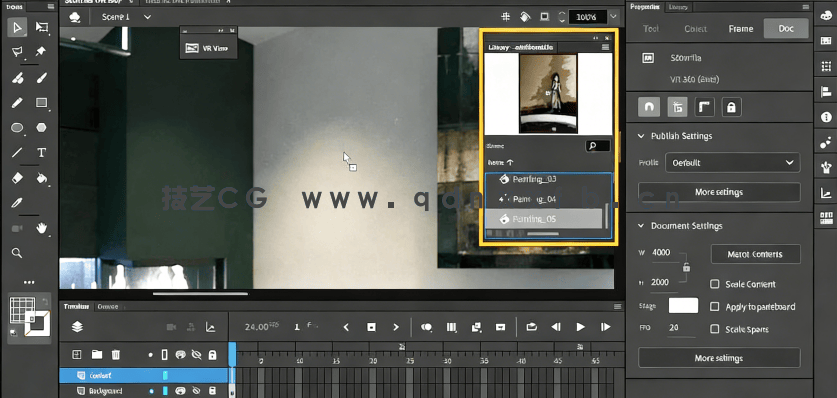Select the Paint Bucket tool
This screenshot has width=837, height=398.
click(41, 178)
